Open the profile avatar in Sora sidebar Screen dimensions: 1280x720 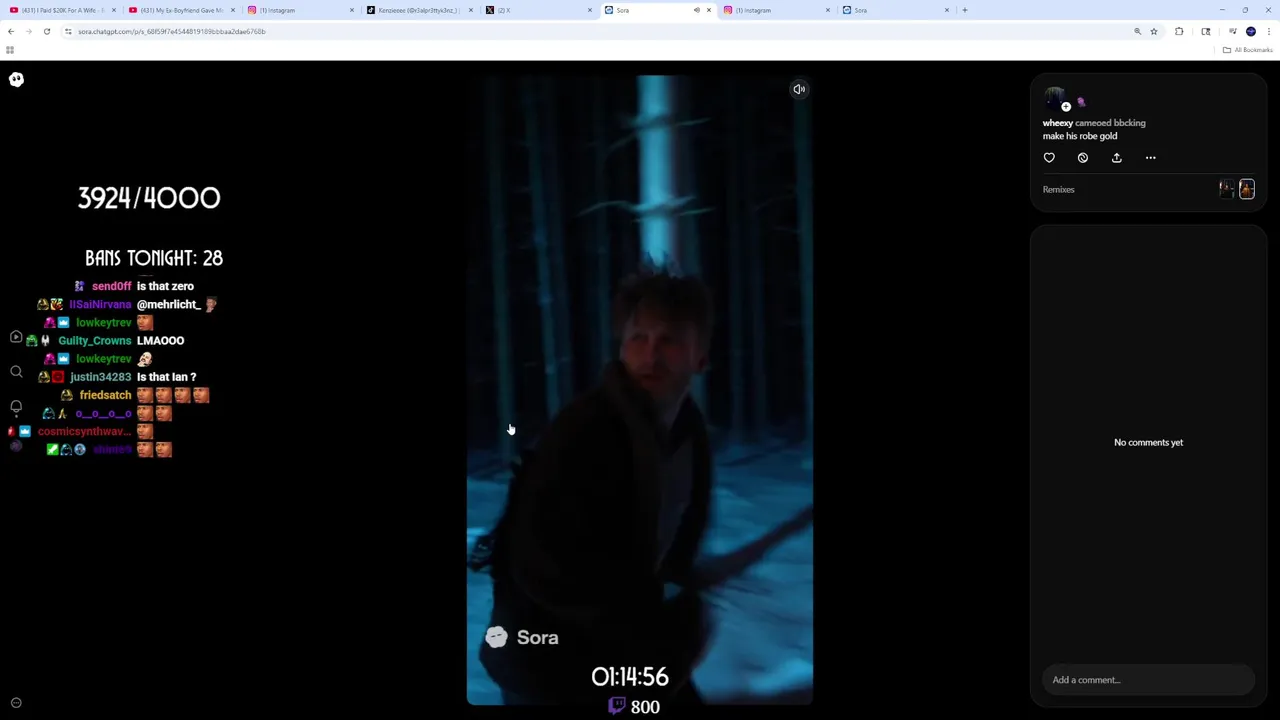pos(16,446)
